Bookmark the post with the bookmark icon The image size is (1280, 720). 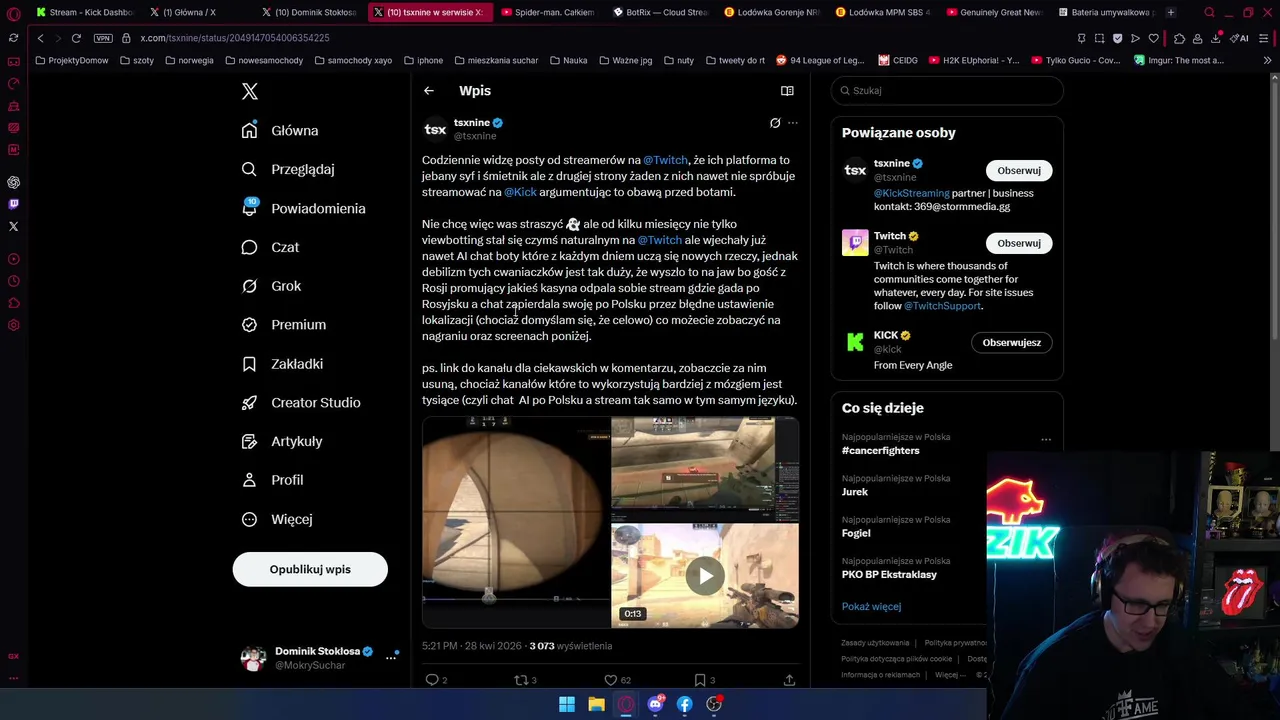coord(700,680)
